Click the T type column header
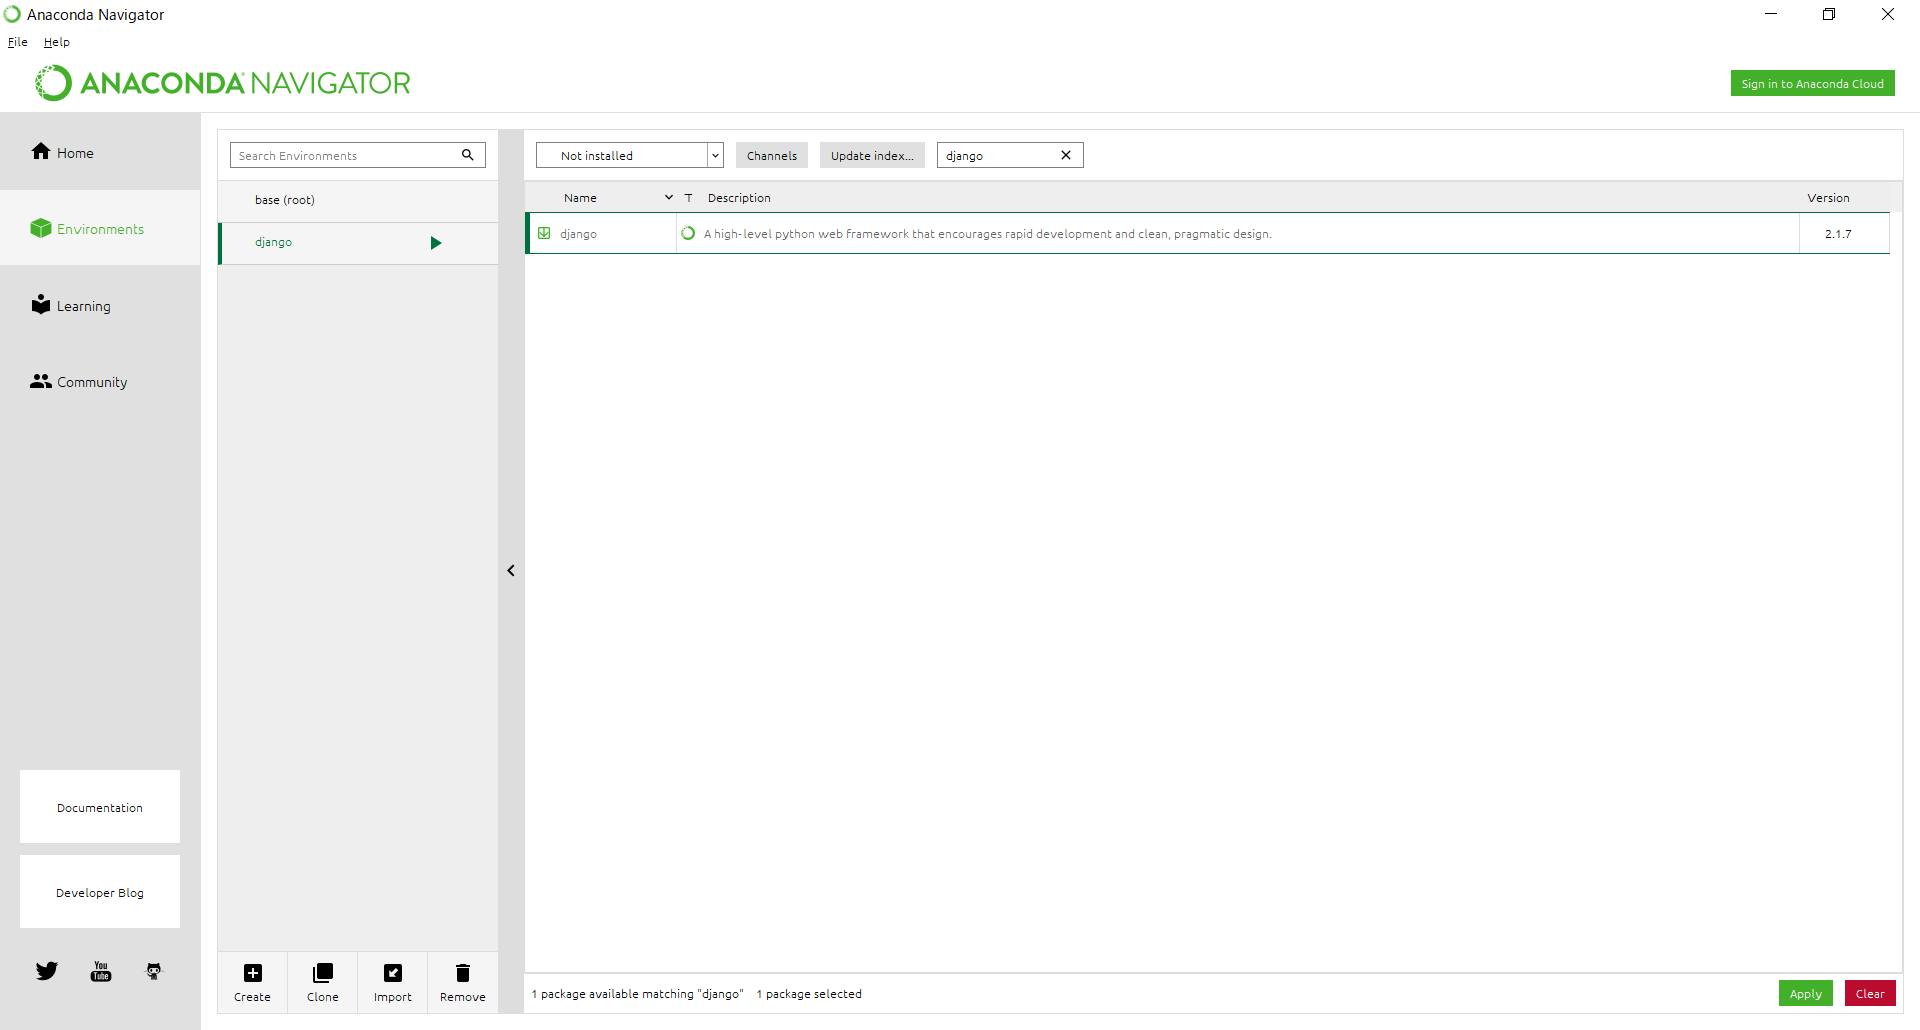Image resolution: width=1920 pixels, height=1030 pixels. tap(689, 198)
